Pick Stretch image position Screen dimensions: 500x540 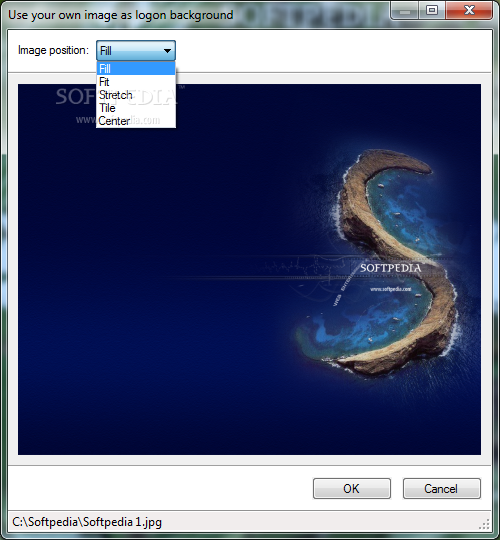point(136,95)
